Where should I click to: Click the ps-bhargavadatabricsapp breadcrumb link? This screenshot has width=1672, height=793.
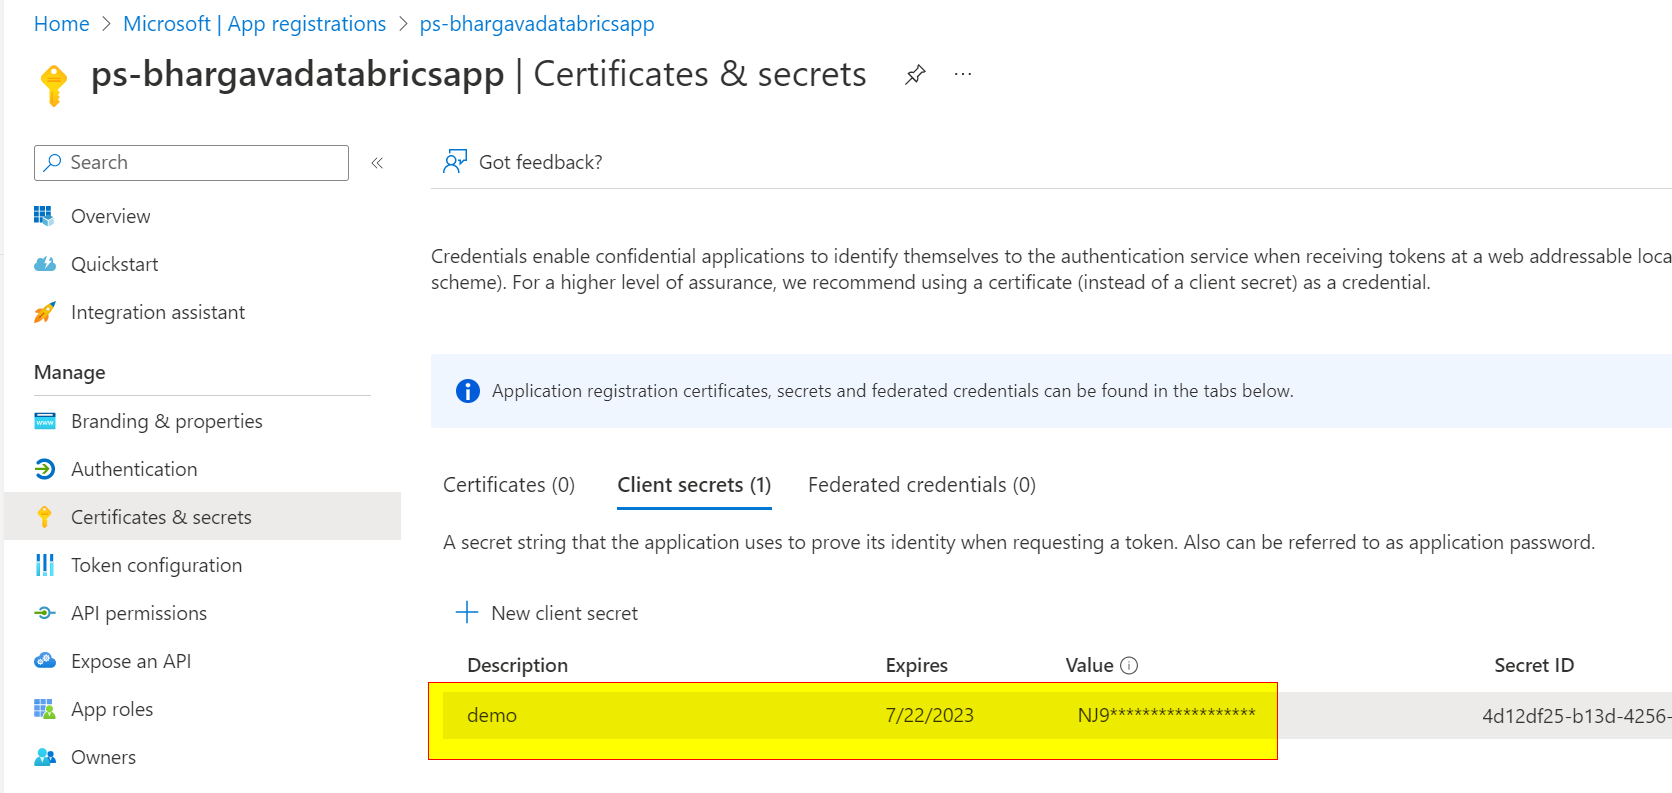(537, 24)
